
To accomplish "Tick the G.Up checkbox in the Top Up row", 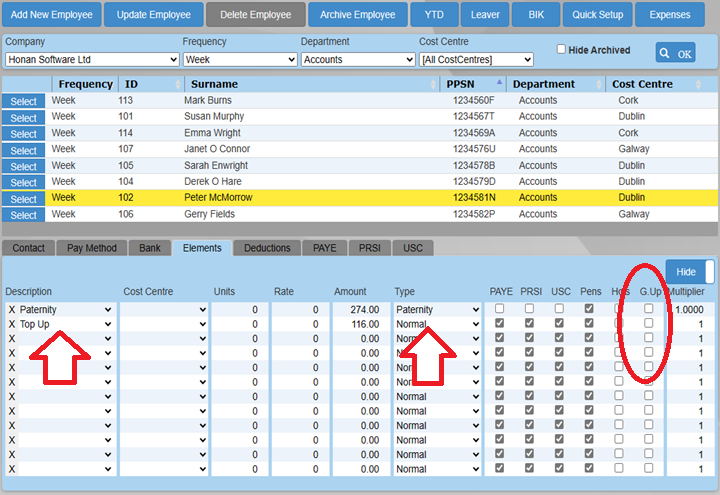I will (649, 325).
